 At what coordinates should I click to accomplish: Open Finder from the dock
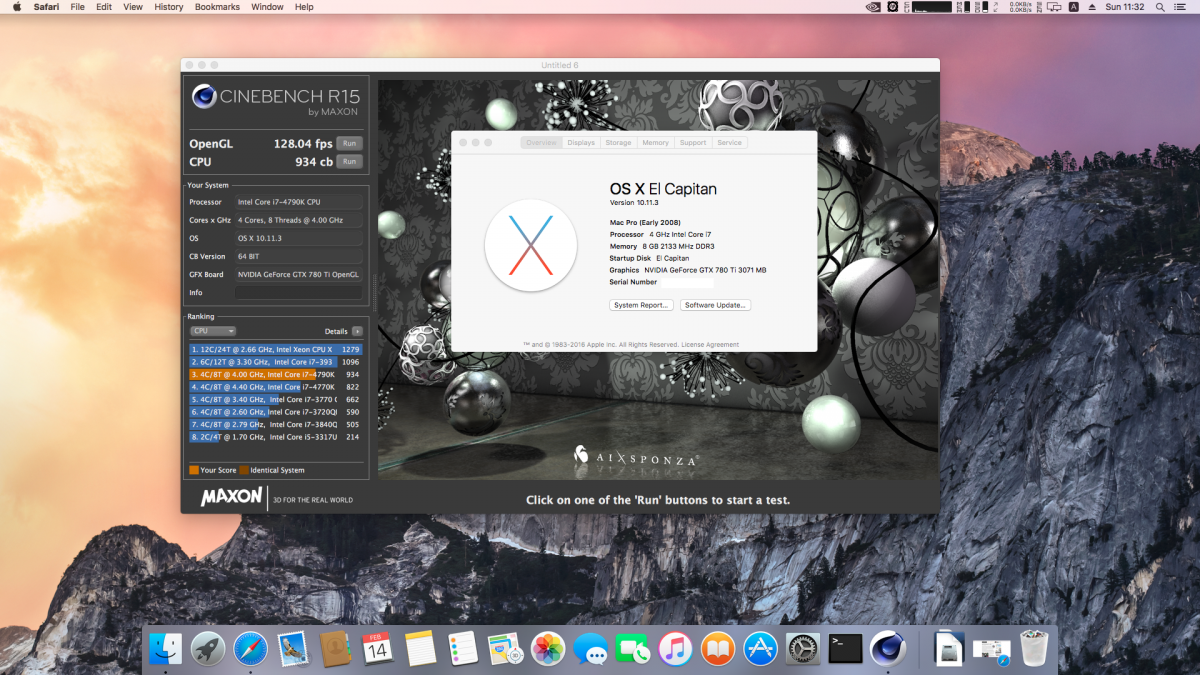(x=165, y=649)
